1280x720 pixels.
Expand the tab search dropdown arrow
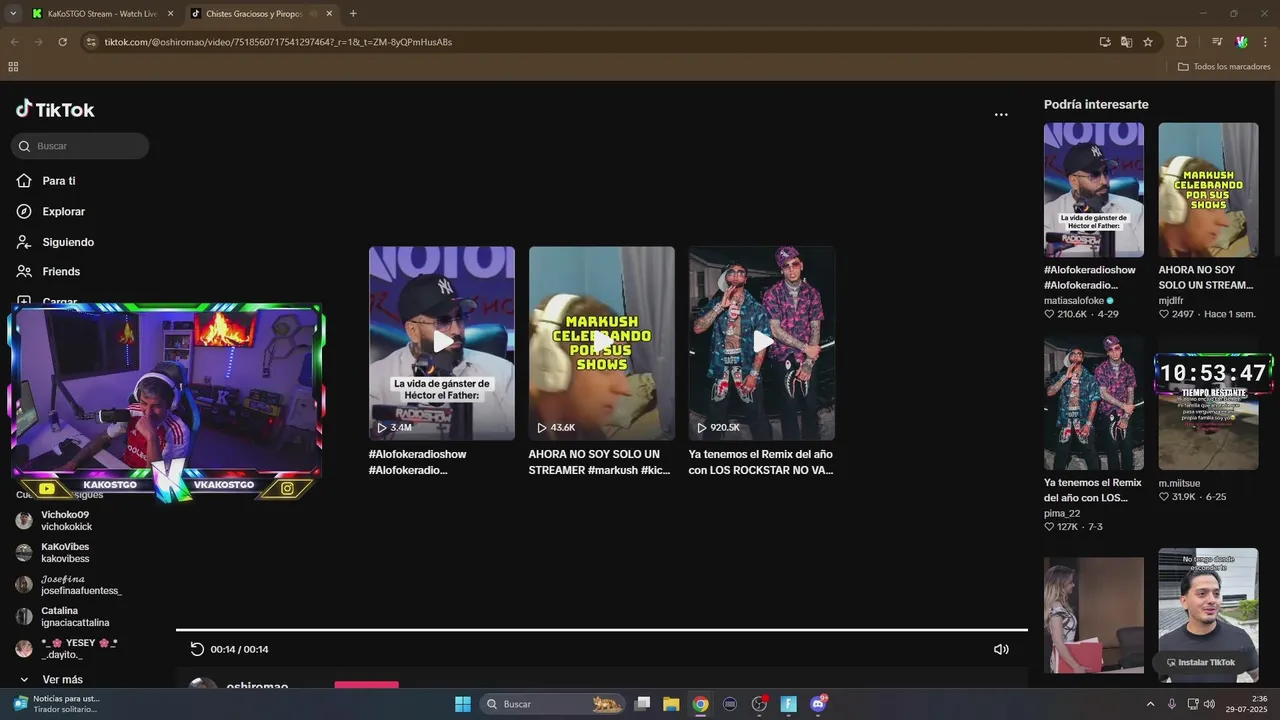click(x=13, y=14)
